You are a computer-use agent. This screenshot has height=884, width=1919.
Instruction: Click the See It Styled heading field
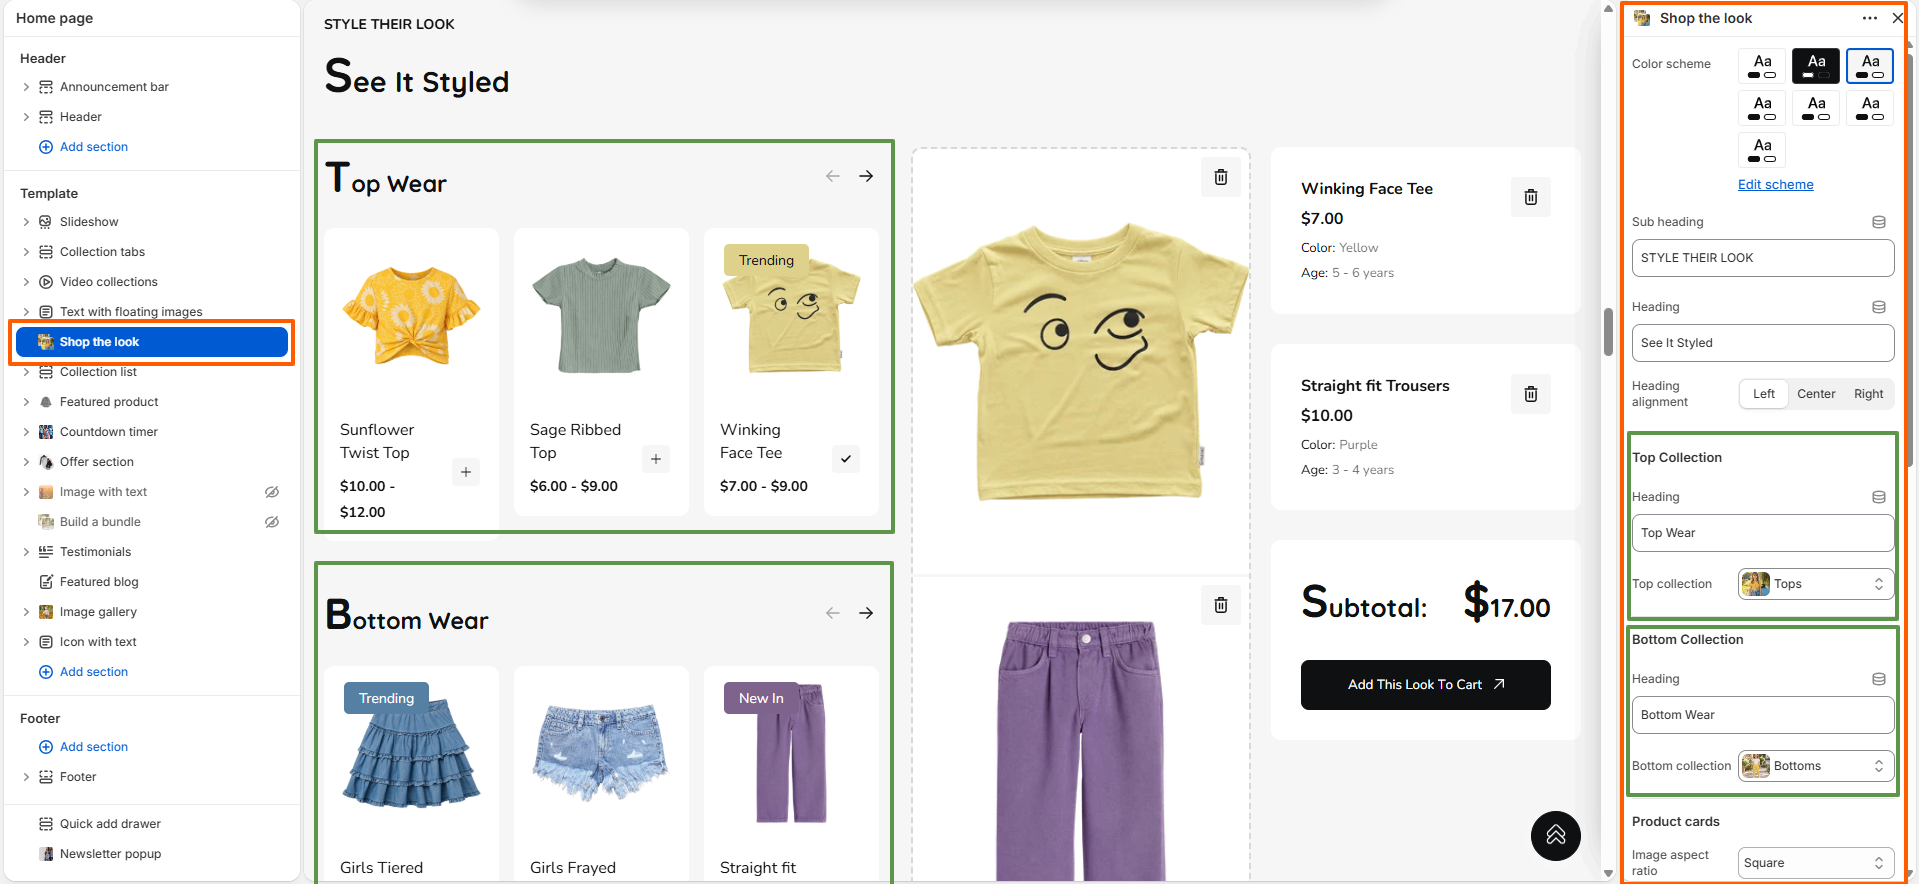[x=1763, y=343]
